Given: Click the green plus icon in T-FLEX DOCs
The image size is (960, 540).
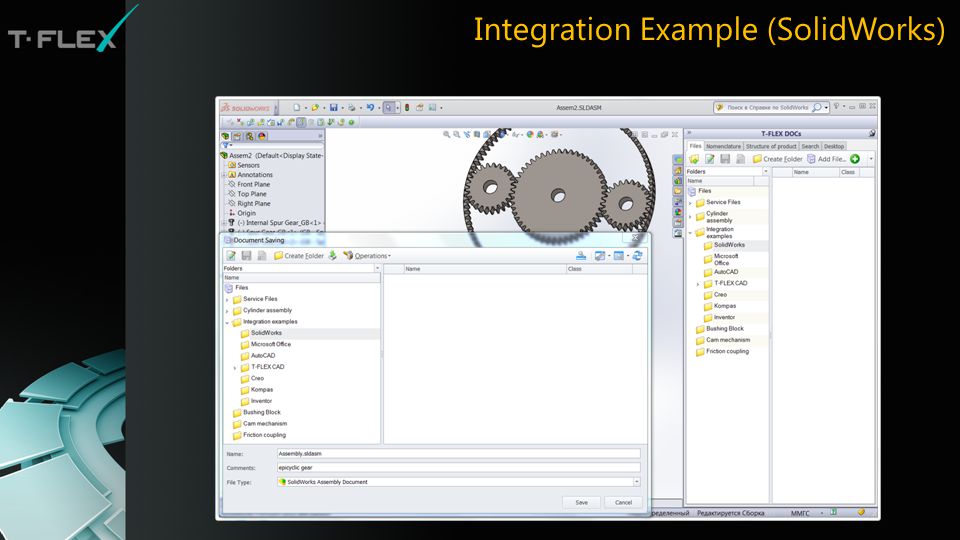Looking at the screenshot, I should coord(855,159).
